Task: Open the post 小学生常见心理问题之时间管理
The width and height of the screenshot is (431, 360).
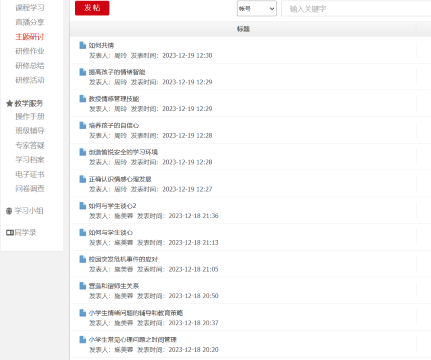Action: 132,339
